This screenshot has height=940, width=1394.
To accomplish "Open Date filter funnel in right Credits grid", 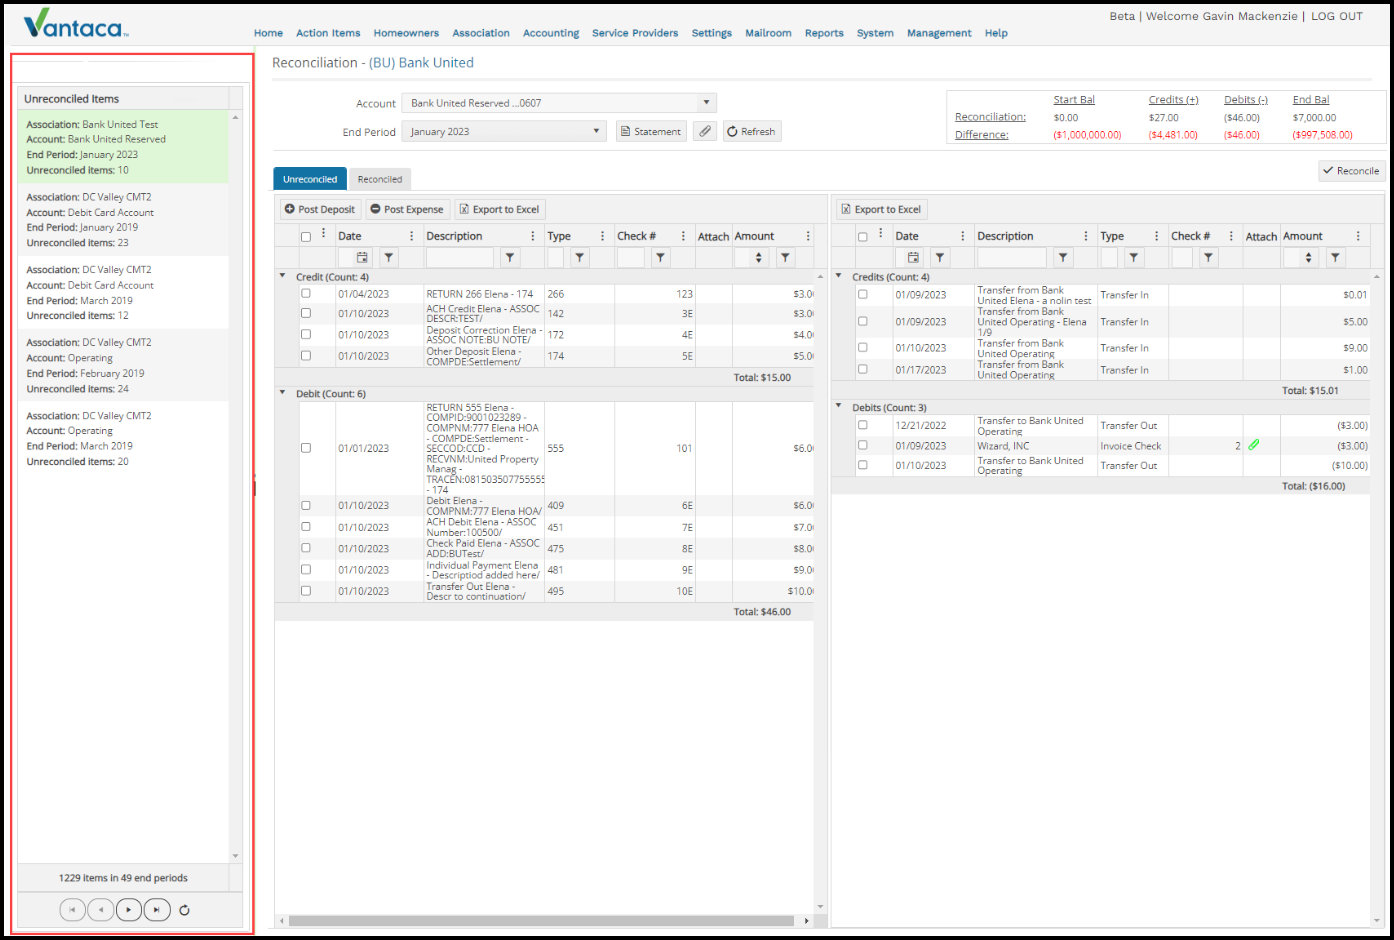I will [x=940, y=258].
